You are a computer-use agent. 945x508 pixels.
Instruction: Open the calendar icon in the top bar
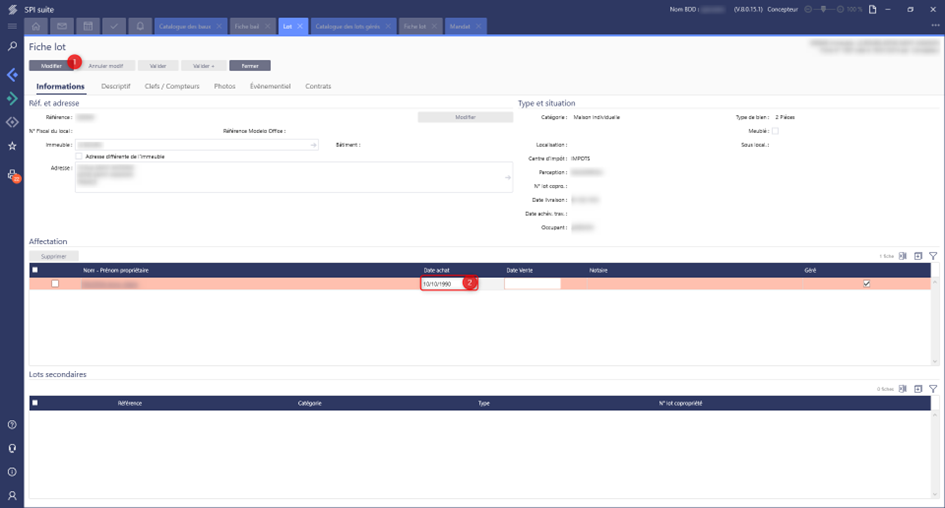[x=88, y=26]
